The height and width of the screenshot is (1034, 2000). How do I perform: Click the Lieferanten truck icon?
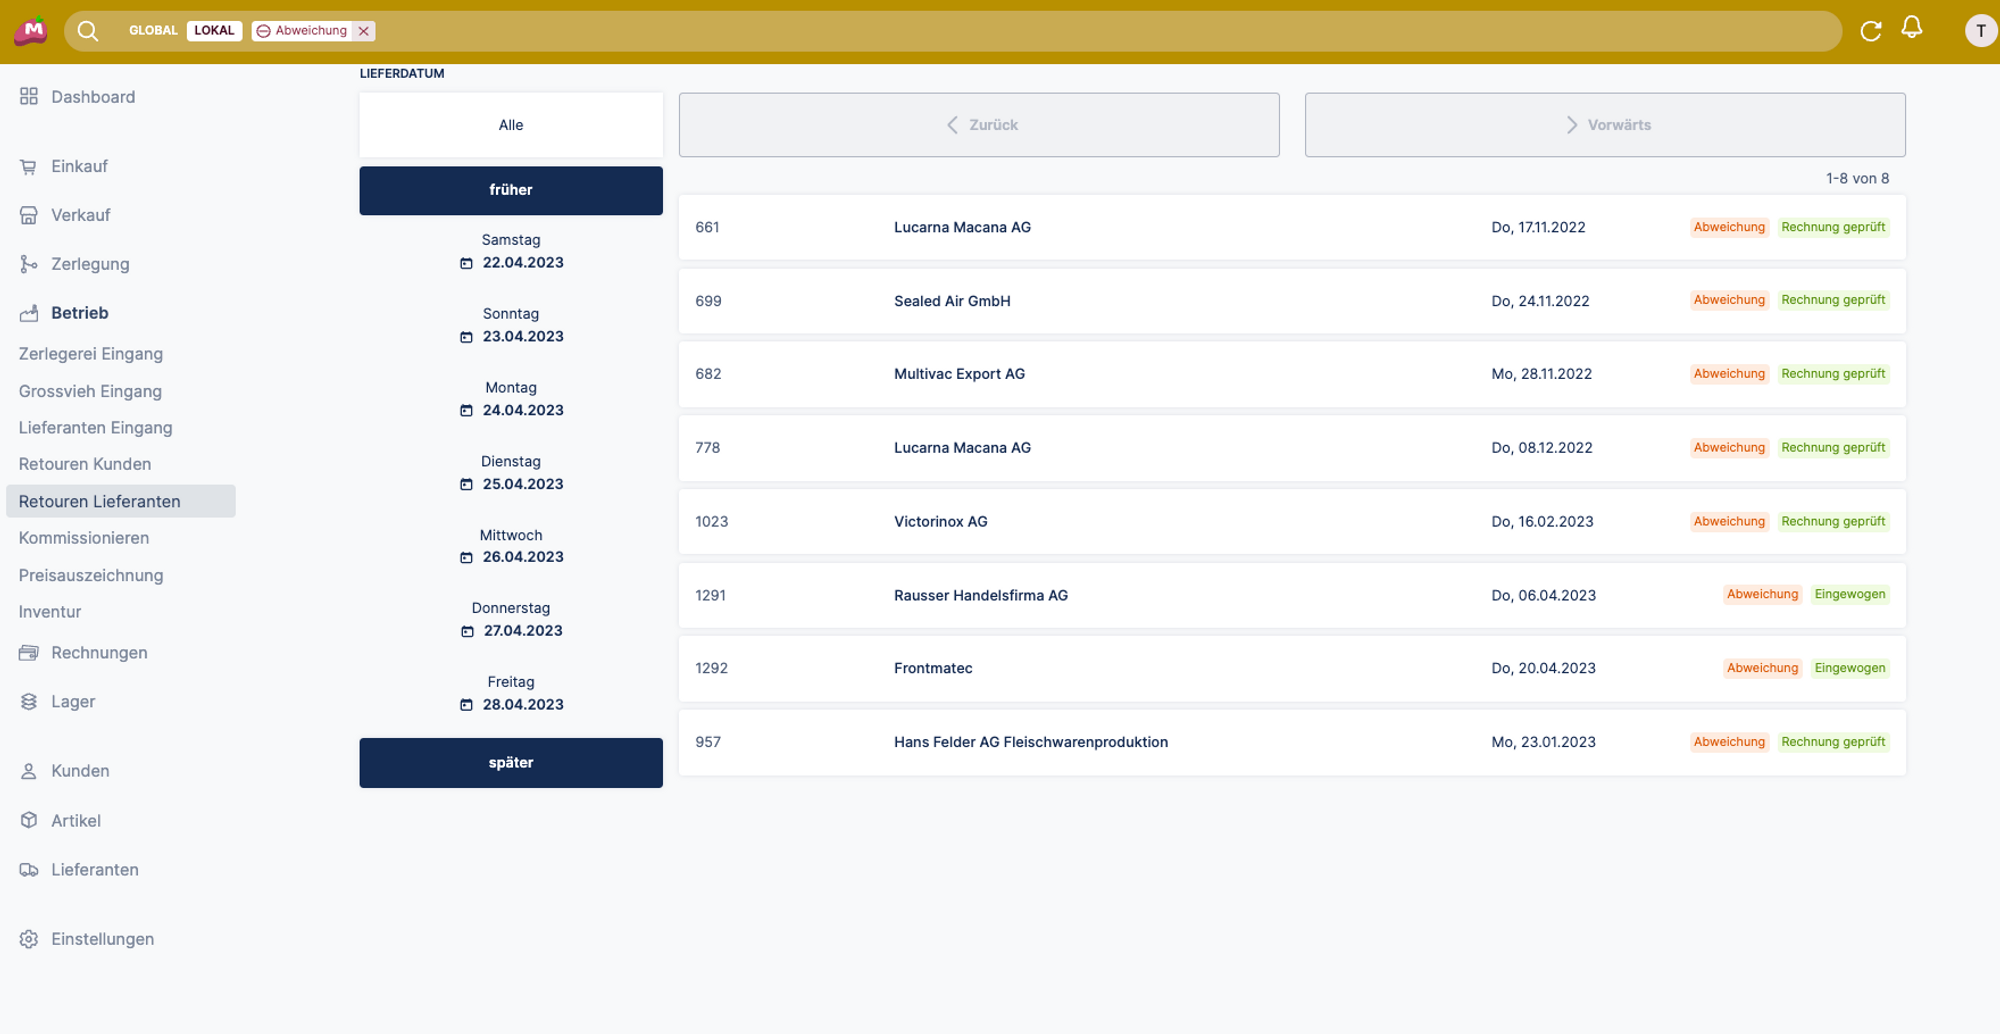pos(29,870)
